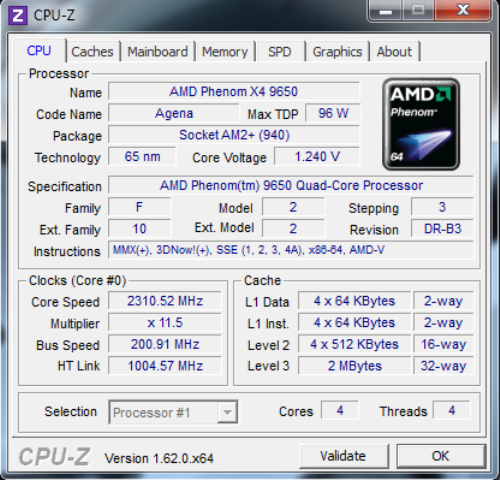Click the L1 Data size 4 x 64 KBytes

[354, 301]
